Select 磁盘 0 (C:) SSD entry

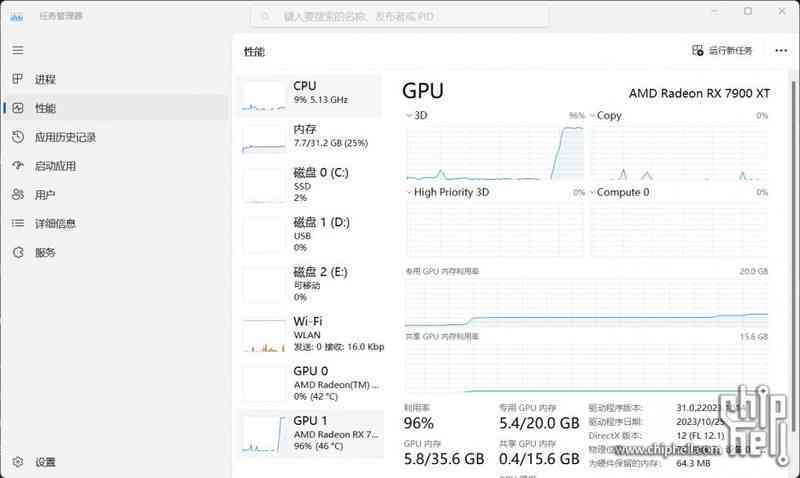pos(310,185)
